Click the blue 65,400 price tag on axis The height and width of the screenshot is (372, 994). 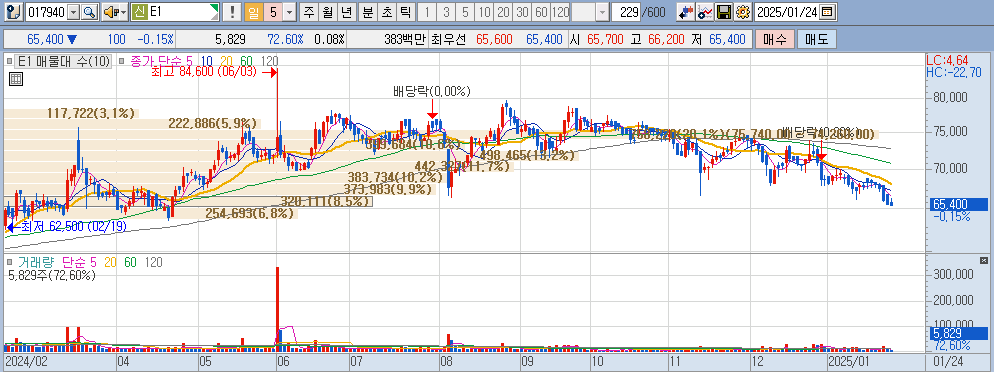(958, 204)
